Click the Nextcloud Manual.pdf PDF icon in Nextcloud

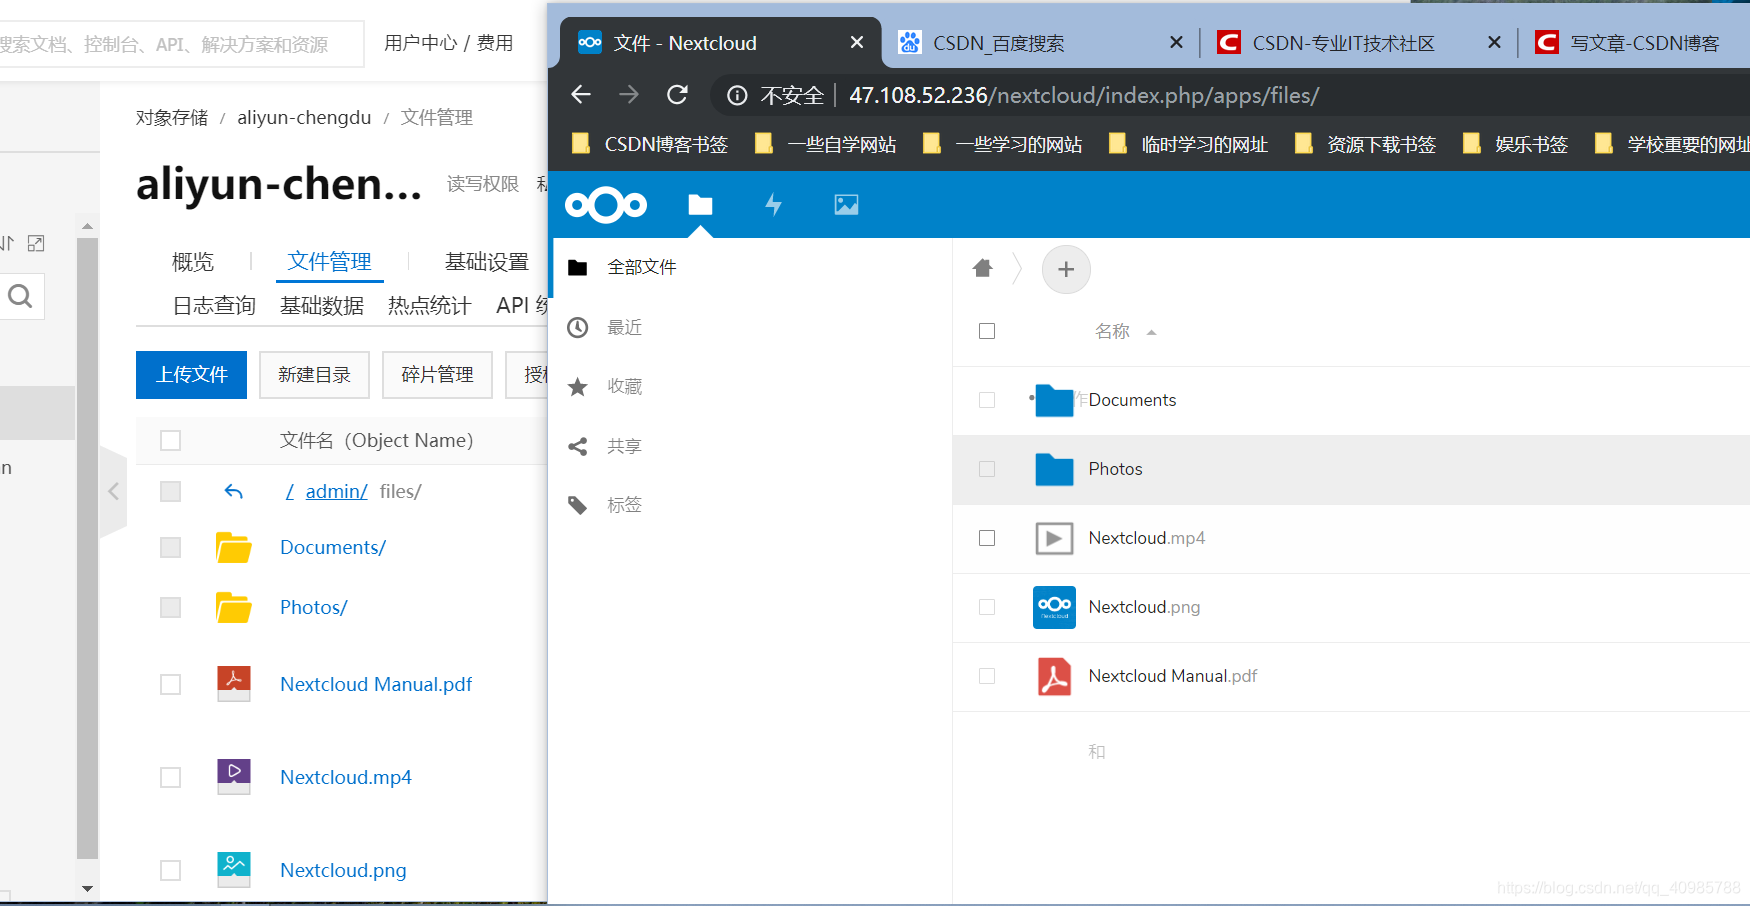1054,676
